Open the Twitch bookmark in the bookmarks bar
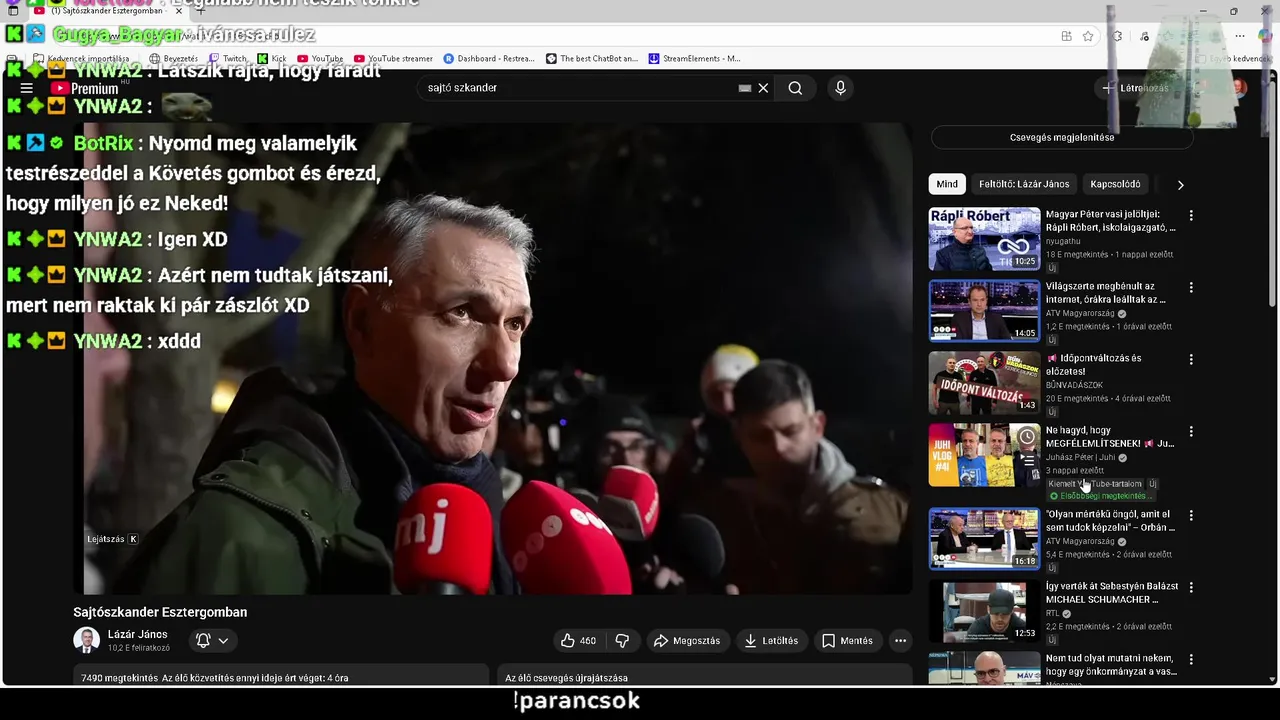This screenshot has height=720, width=1280. point(227,59)
